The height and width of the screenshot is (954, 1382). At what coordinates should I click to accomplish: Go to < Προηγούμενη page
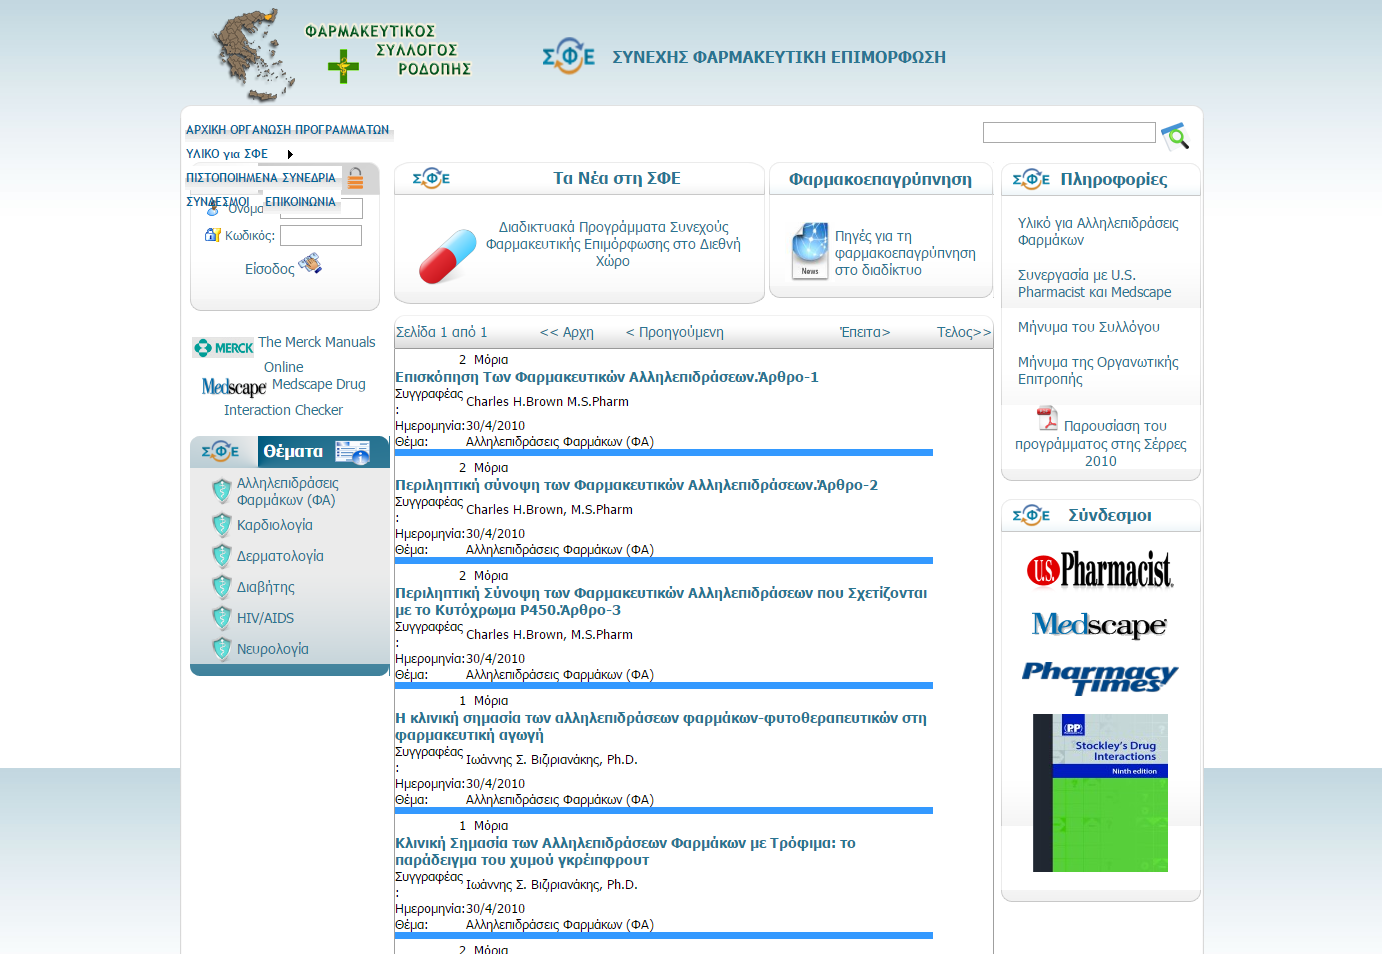(675, 332)
